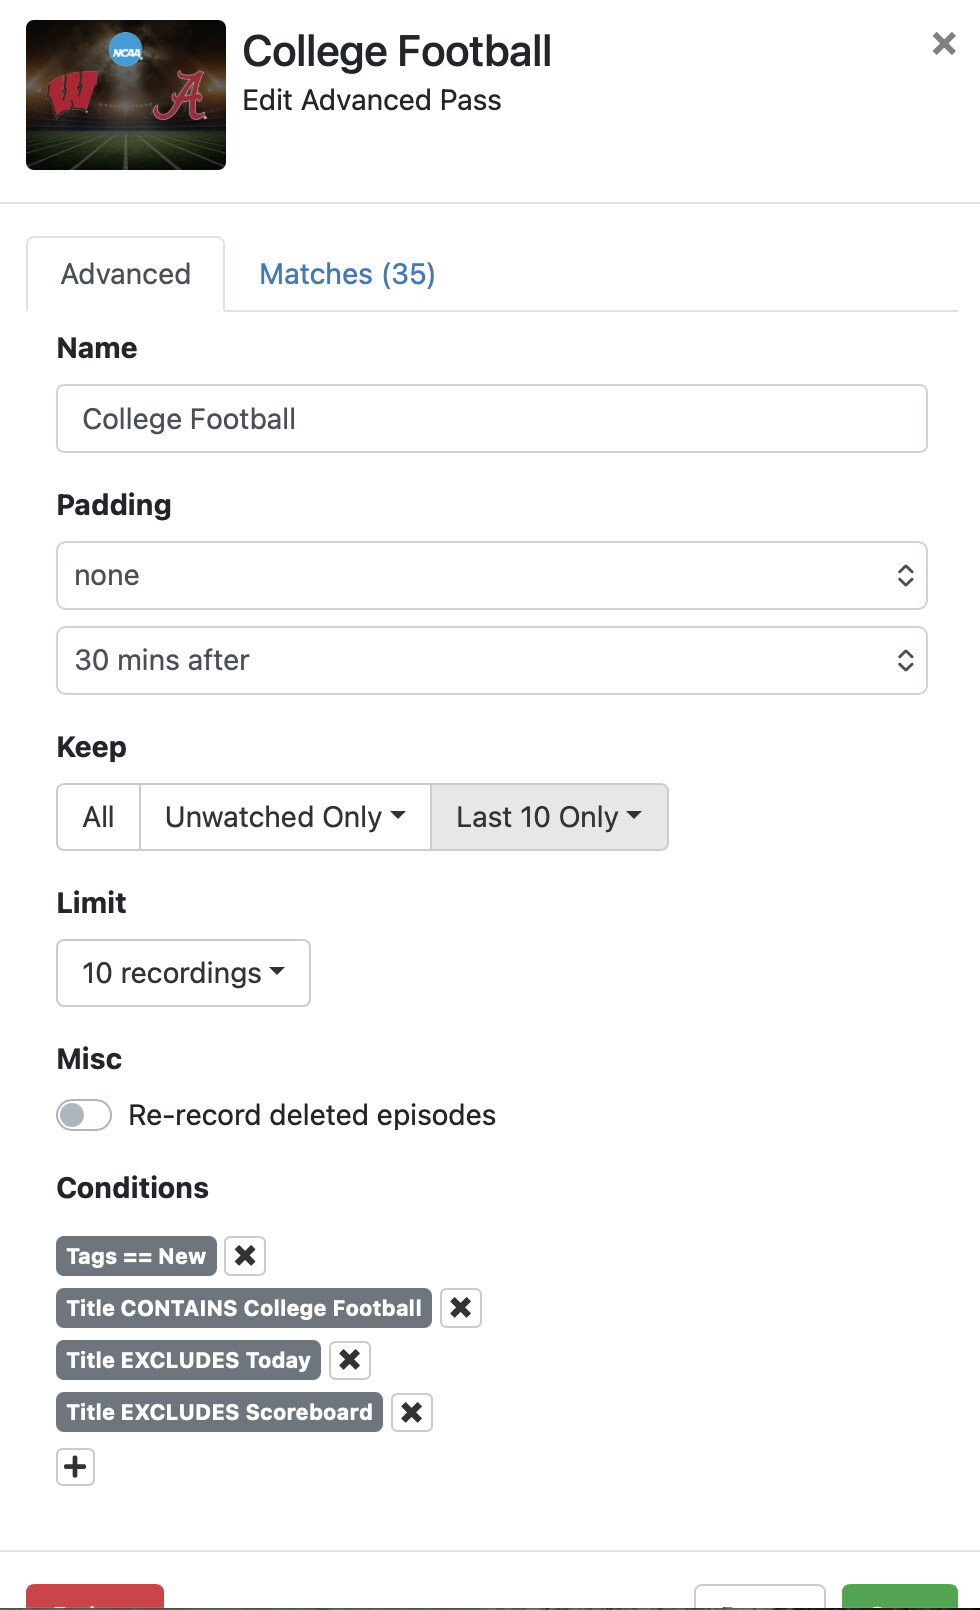Select the Advanced tab
This screenshot has height=1610, width=980.
point(126,274)
